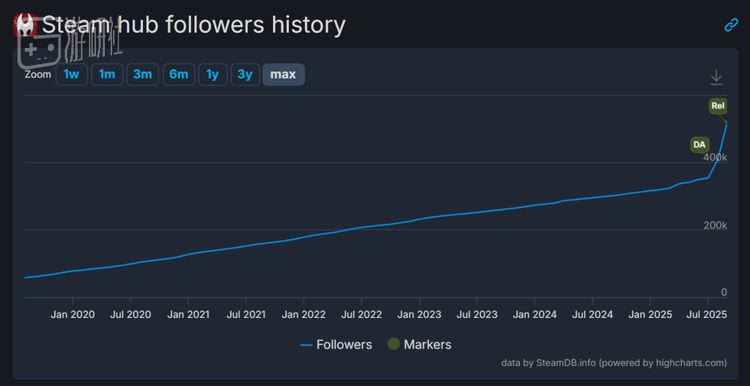
Task: Click the Jan 2023 axis label
Action: (419, 314)
